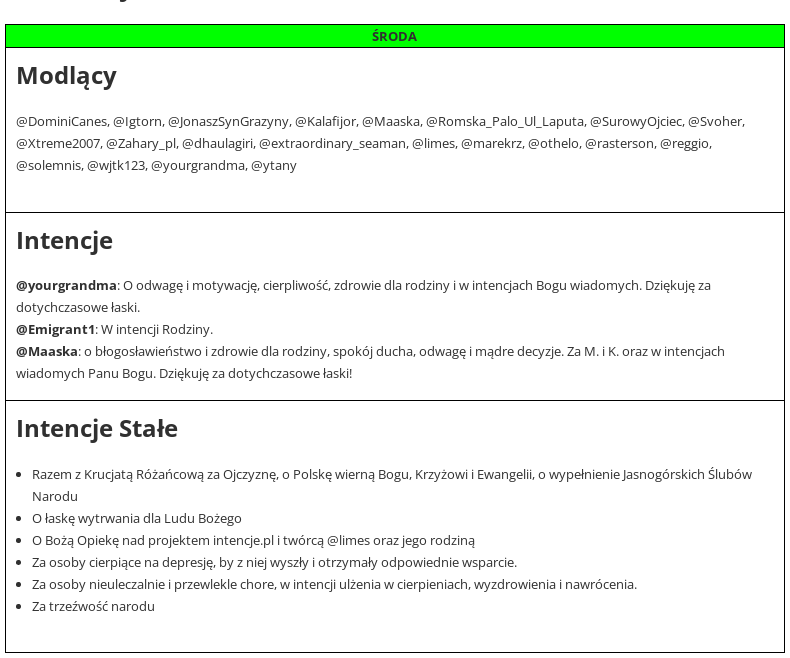Open the @SurowyOjciec mention
The image size is (790, 658).
point(635,121)
